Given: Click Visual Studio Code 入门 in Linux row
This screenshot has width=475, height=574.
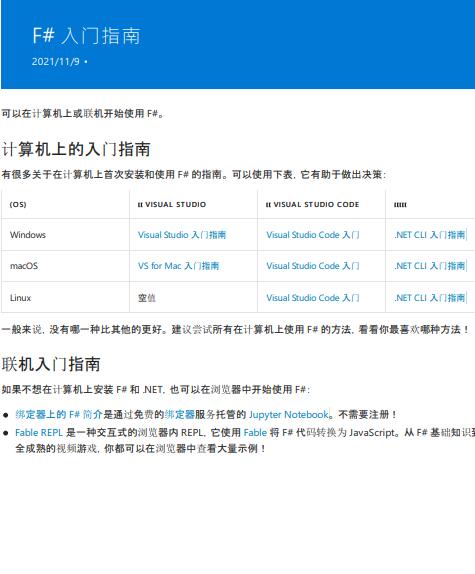Looking at the screenshot, I should click(x=313, y=298).
